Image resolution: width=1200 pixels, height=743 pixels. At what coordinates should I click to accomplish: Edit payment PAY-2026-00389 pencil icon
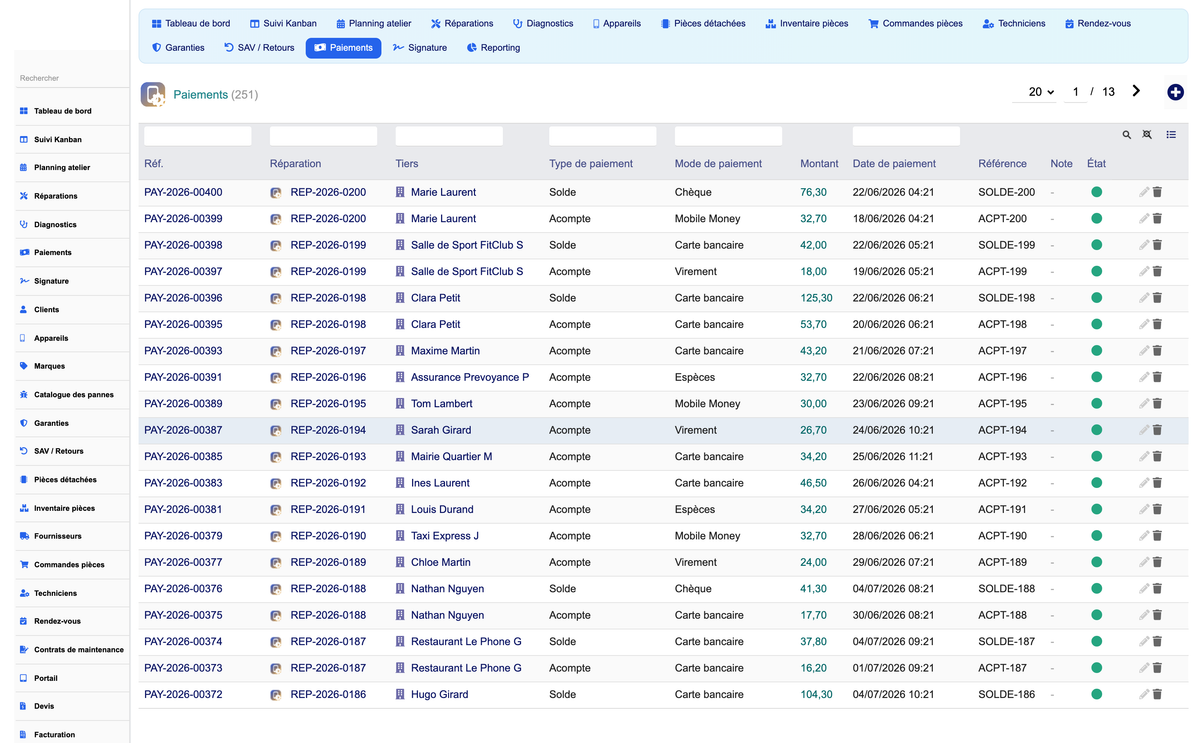click(x=1144, y=404)
